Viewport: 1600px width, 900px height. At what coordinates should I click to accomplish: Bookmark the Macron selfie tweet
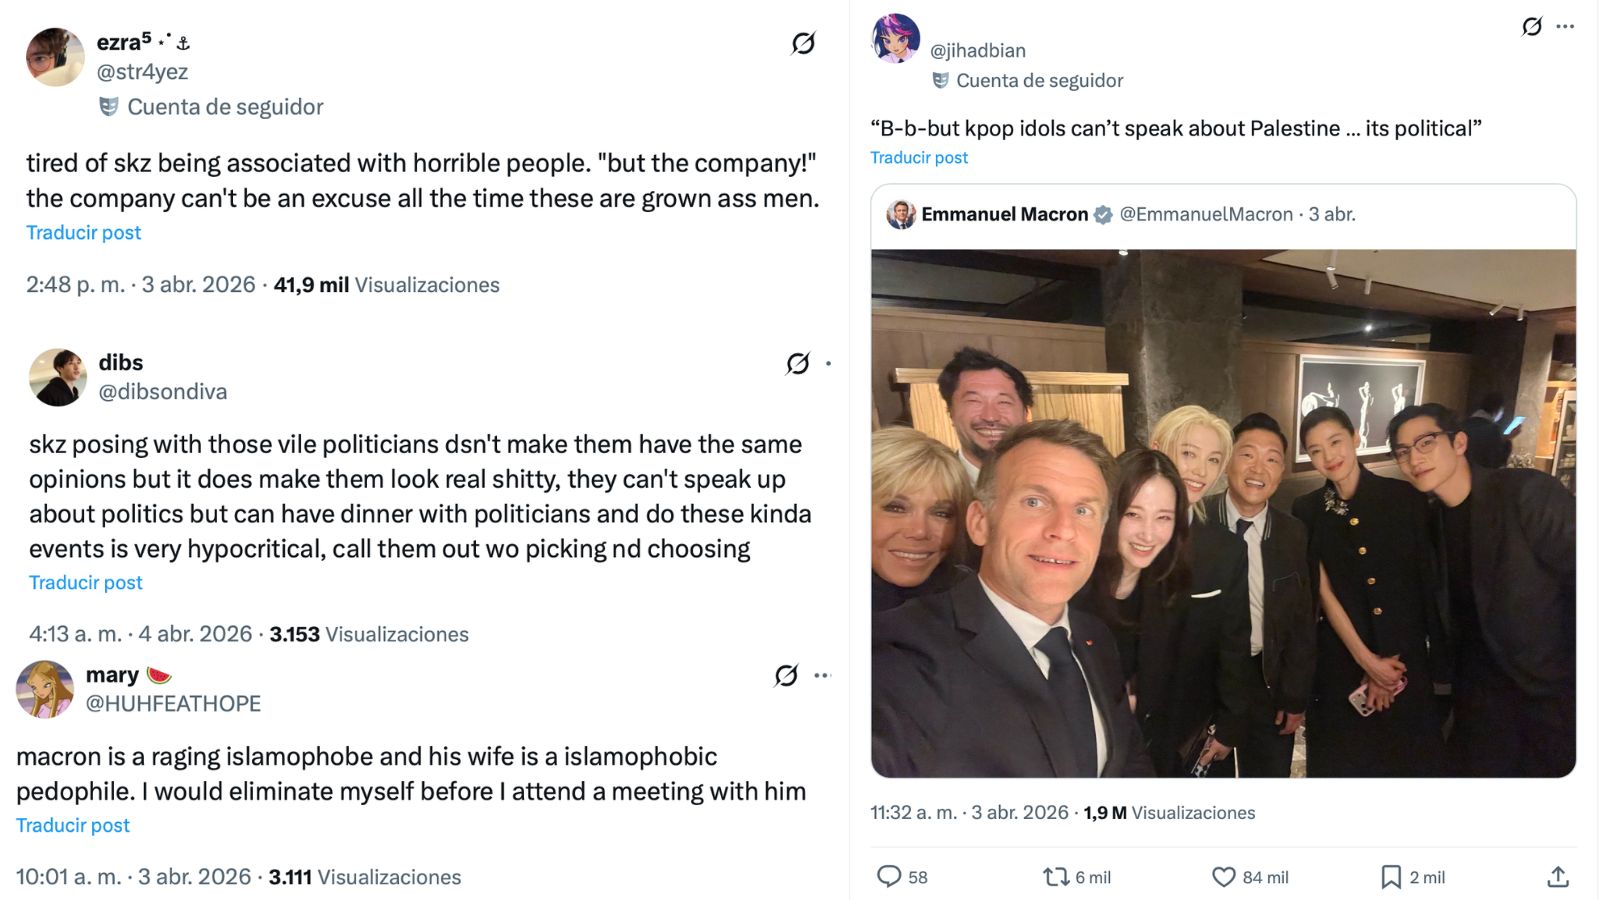tap(1389, 877)
